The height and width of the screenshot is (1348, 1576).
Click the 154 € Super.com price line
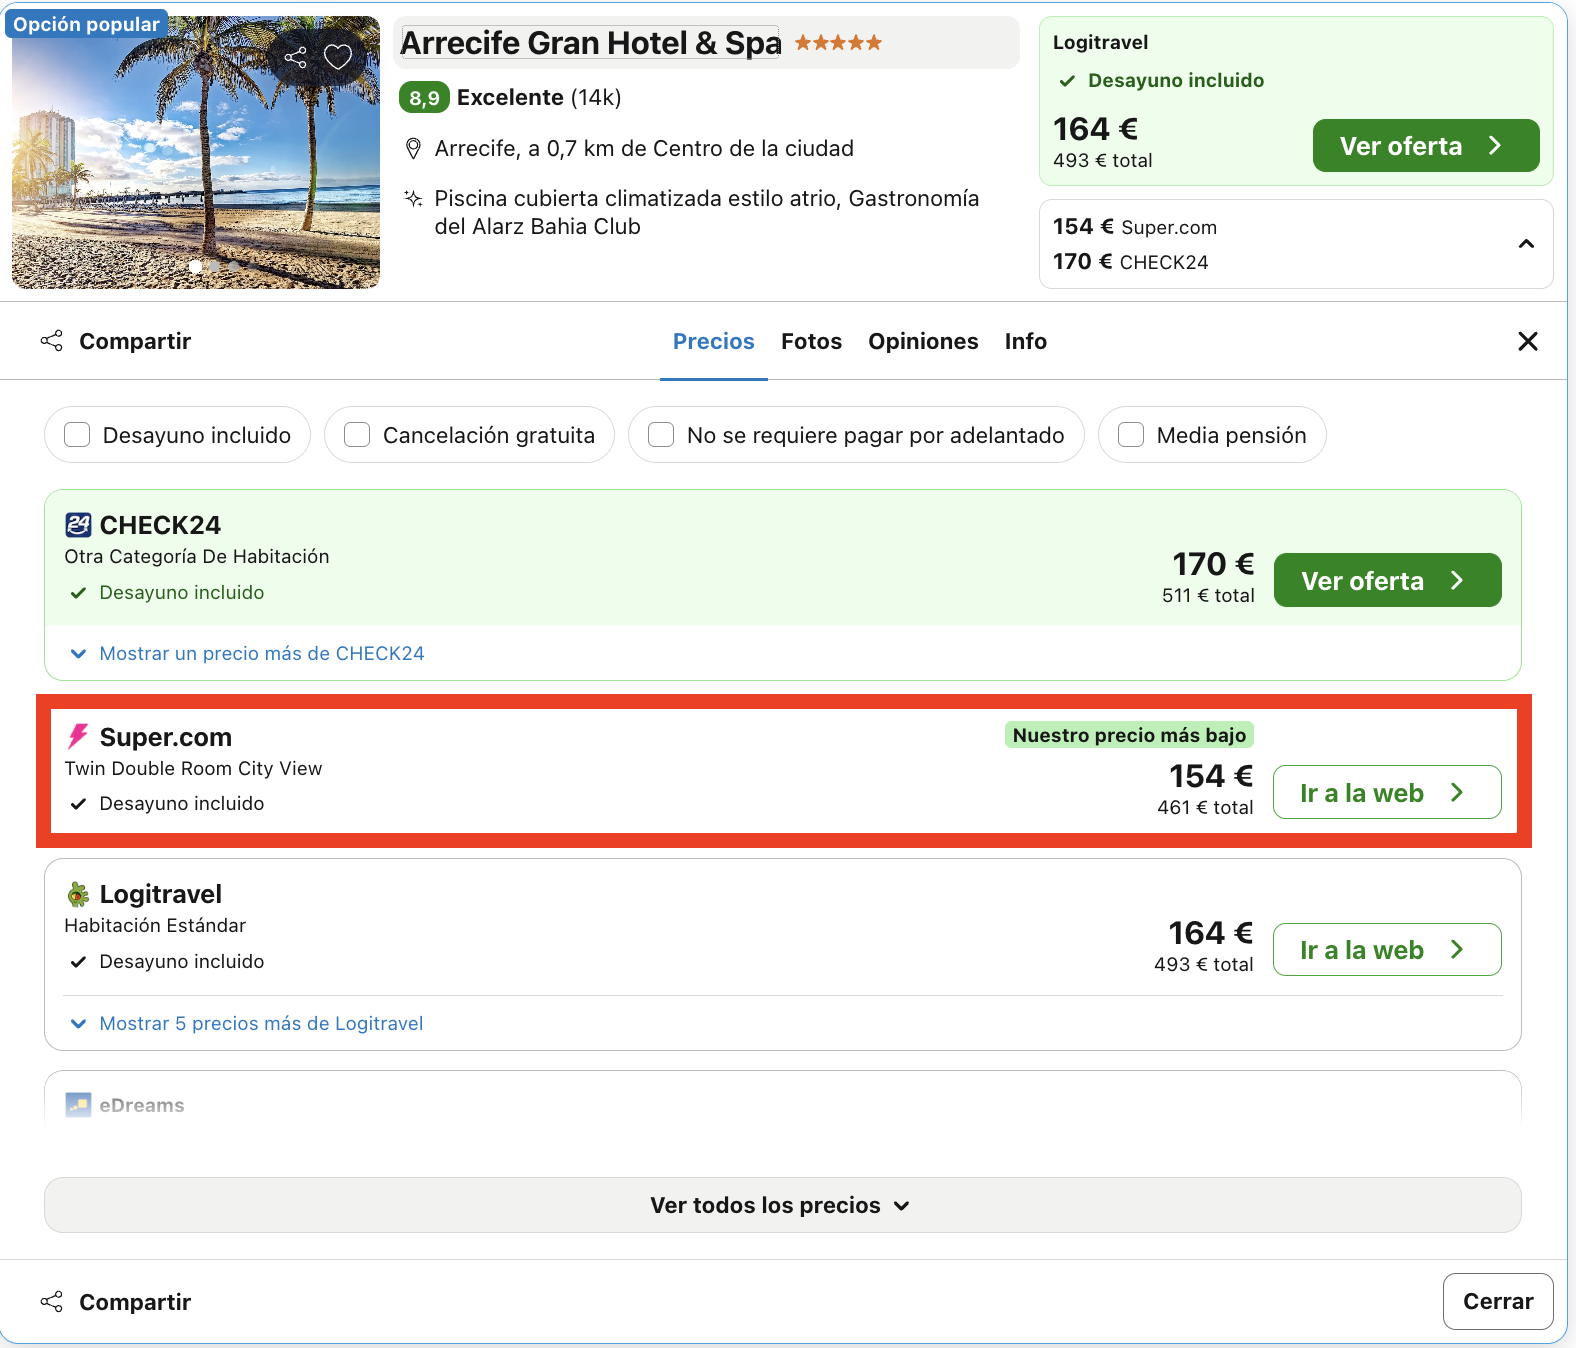(1135, 227)
